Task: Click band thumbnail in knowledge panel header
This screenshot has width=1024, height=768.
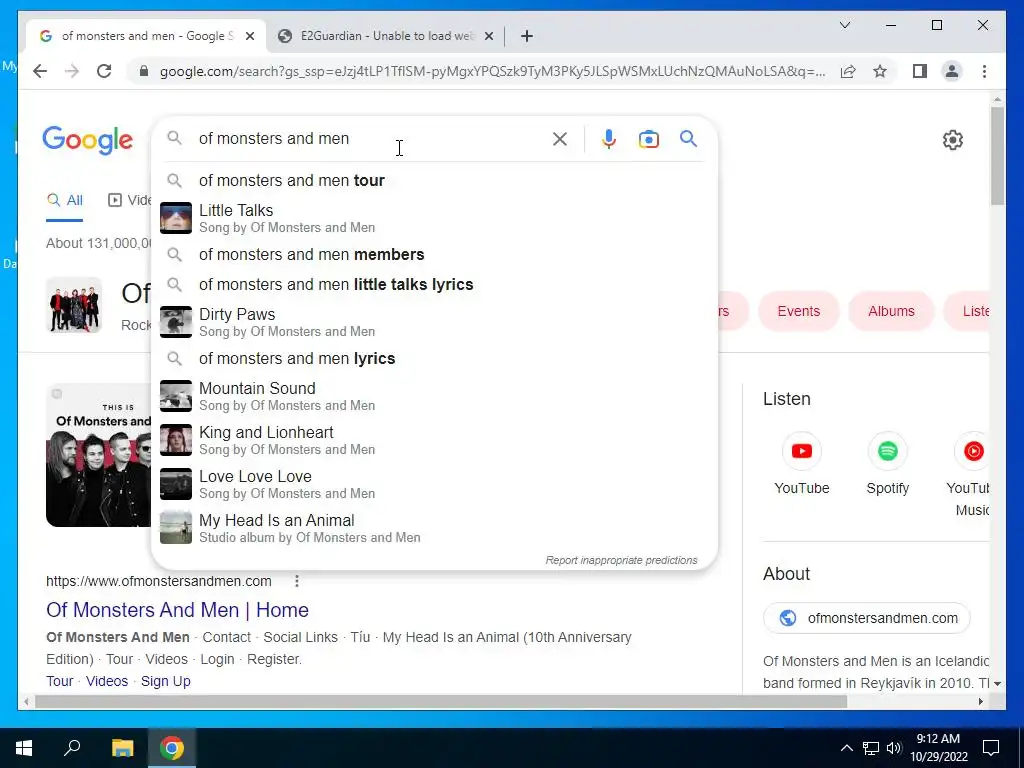Action: click(74, 305)
